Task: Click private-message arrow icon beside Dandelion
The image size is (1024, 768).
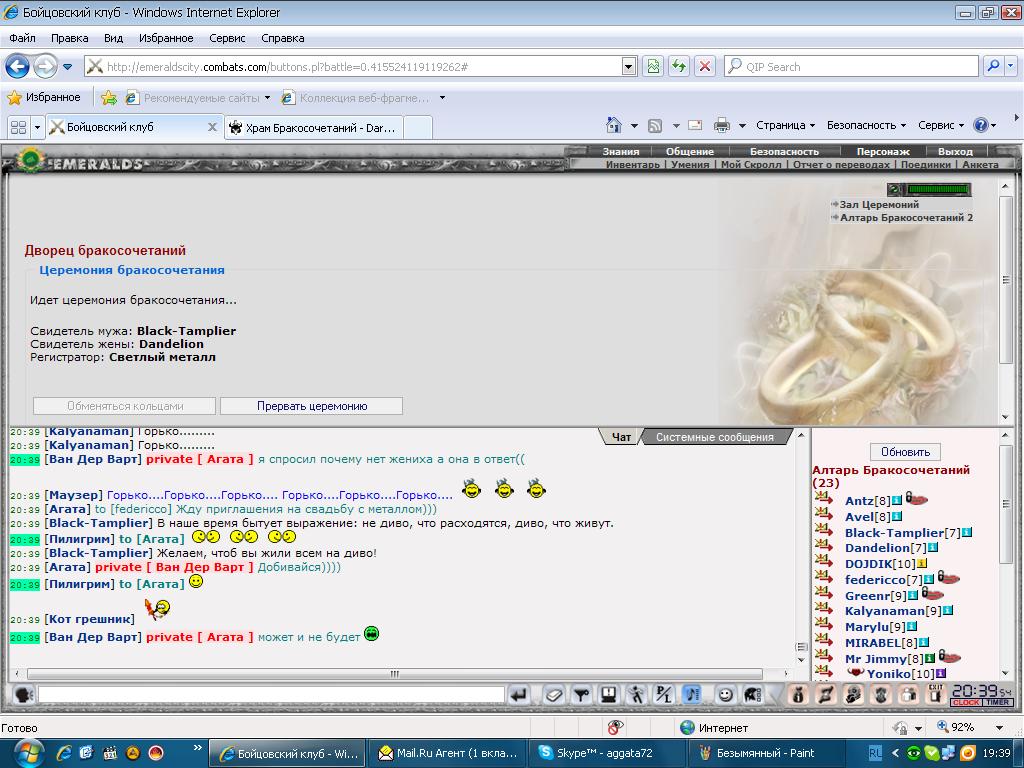Action: coord(824,547)
